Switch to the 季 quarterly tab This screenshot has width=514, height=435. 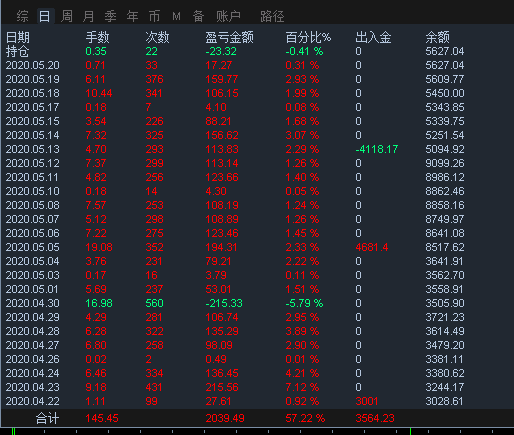(111, 16)
